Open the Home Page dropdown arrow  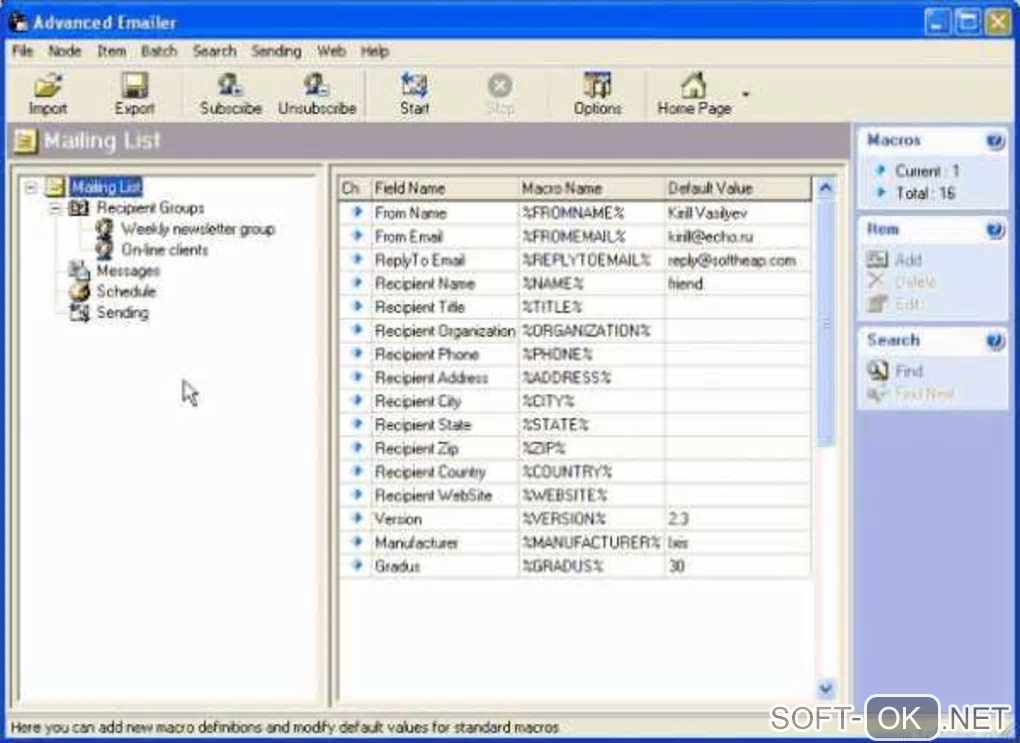[745, 94]
